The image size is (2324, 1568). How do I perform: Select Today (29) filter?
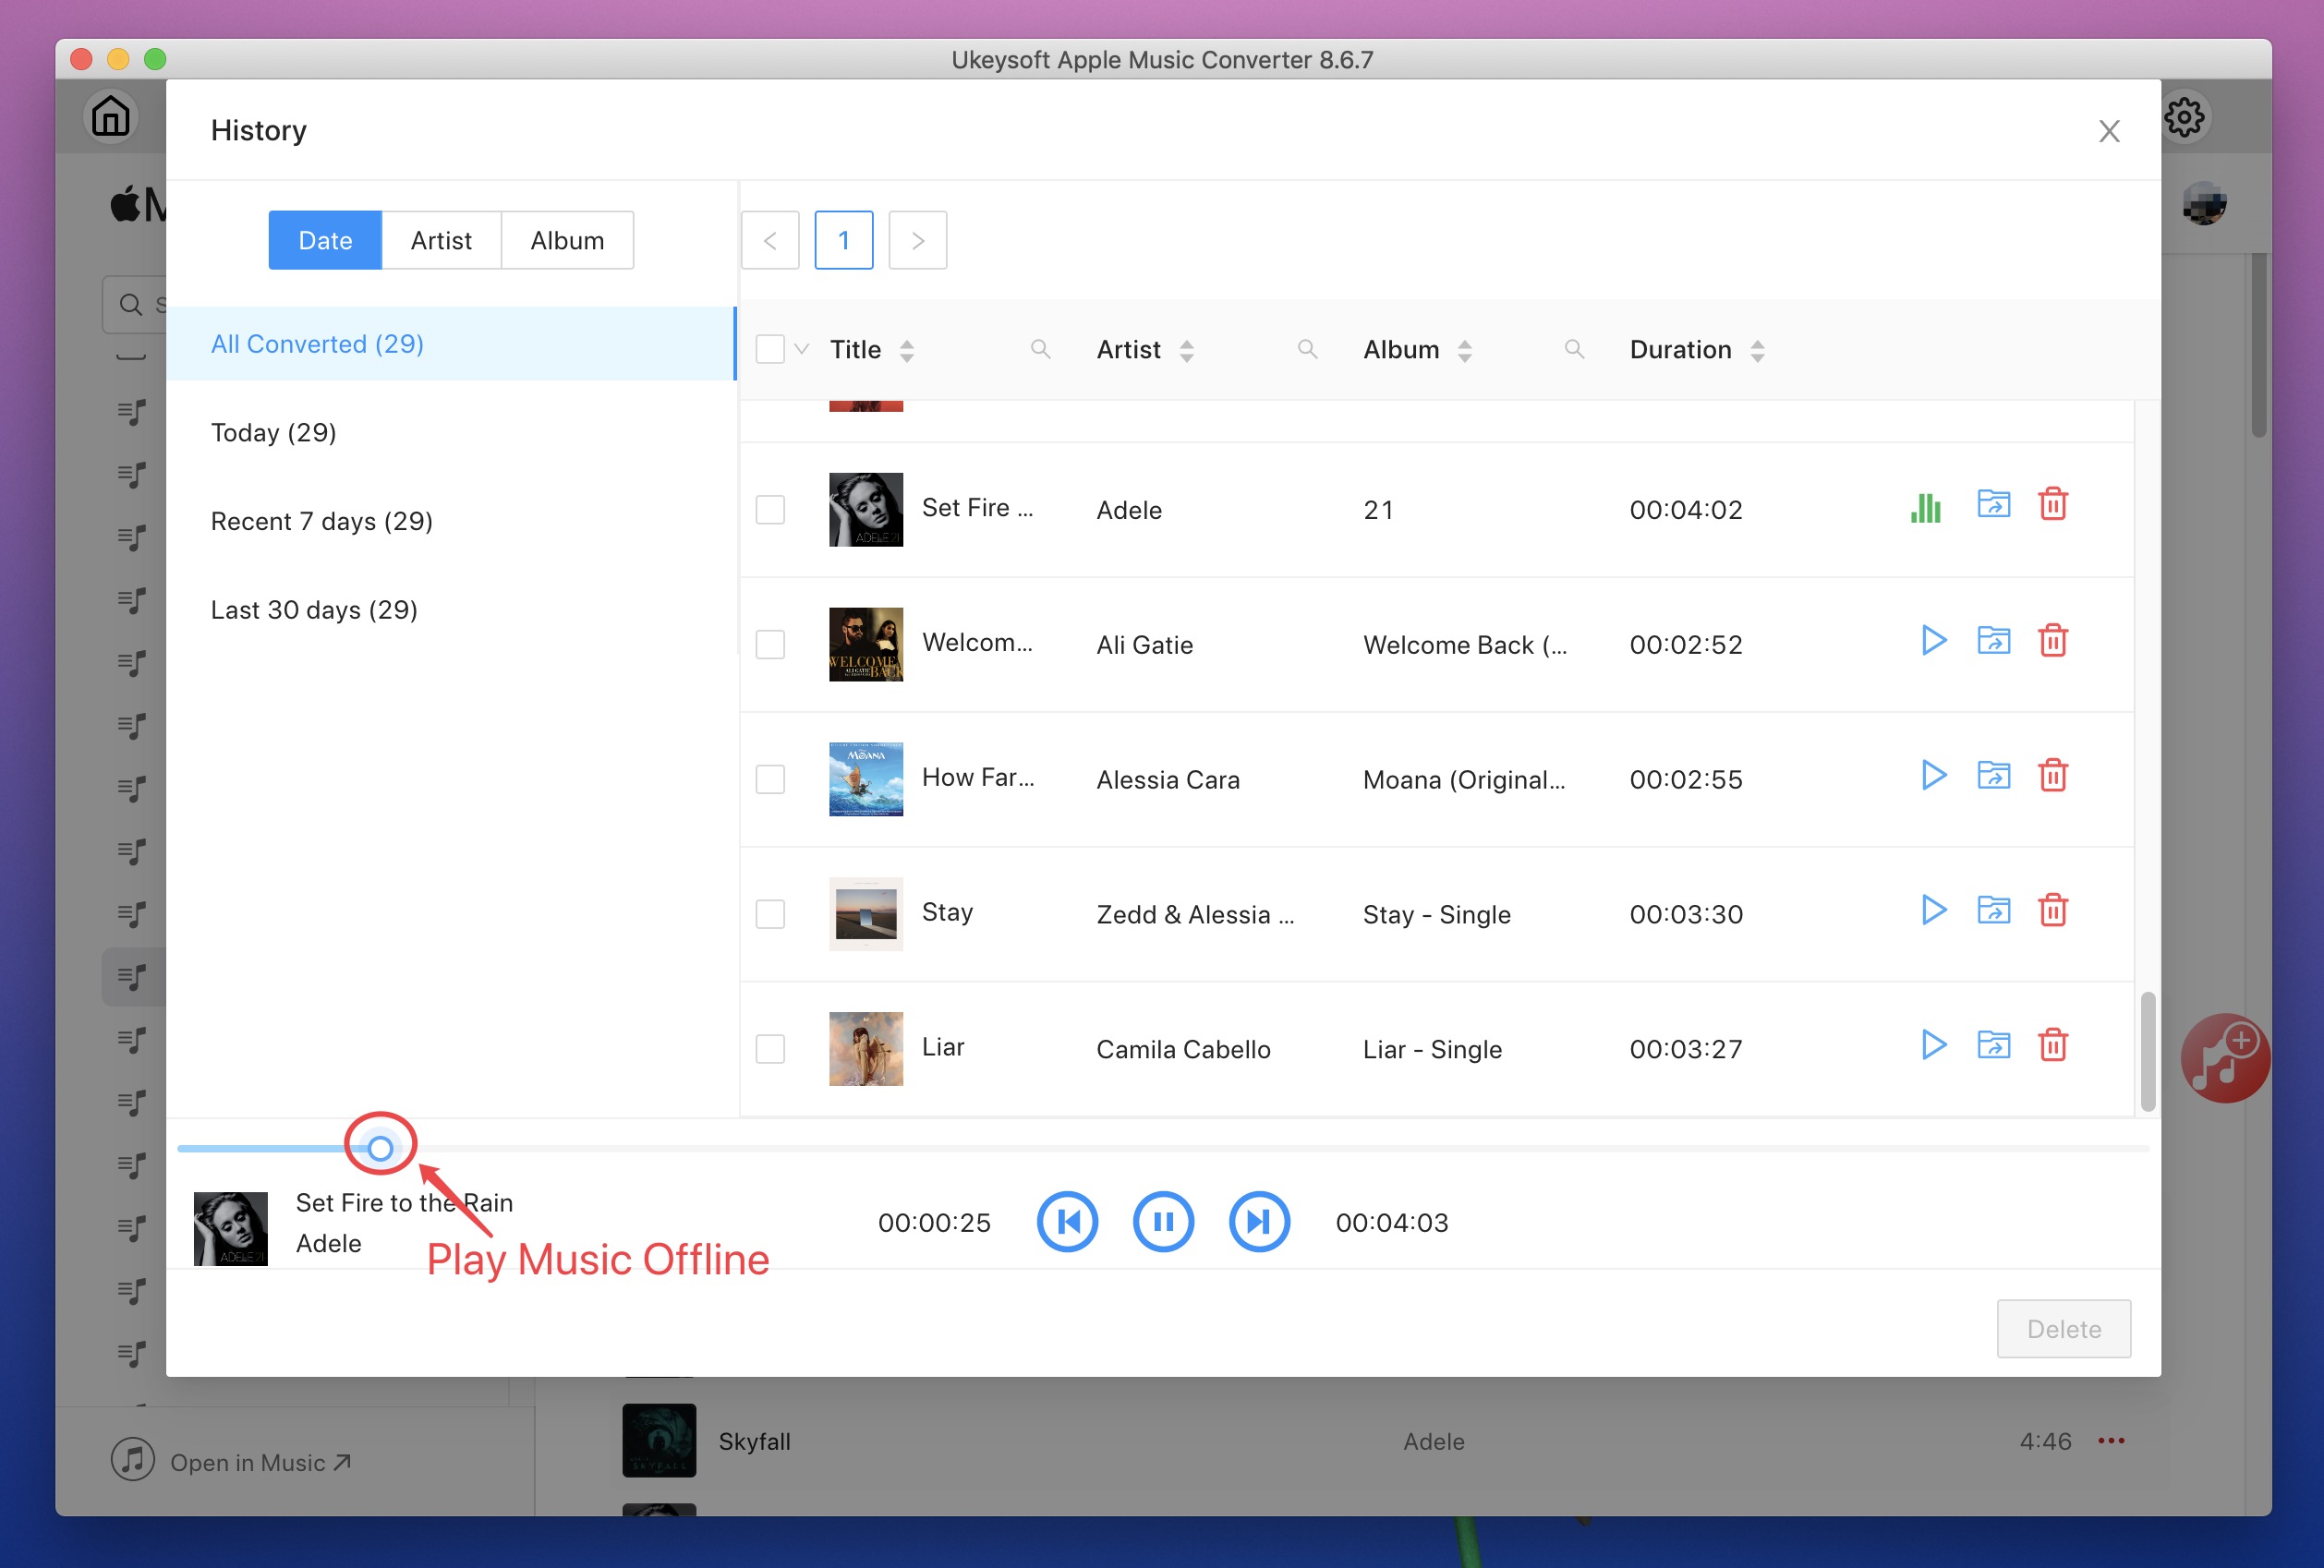[x=451, y=432]
